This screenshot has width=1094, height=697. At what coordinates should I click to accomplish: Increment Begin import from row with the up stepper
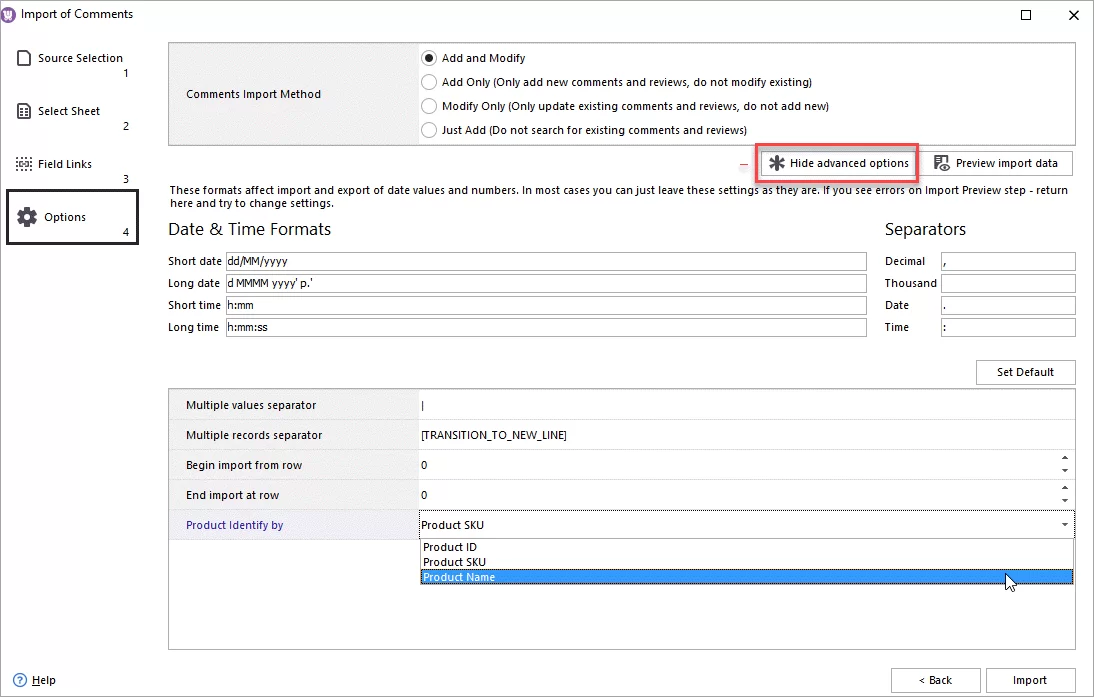pyautogui.click(x=1064, y=459)
